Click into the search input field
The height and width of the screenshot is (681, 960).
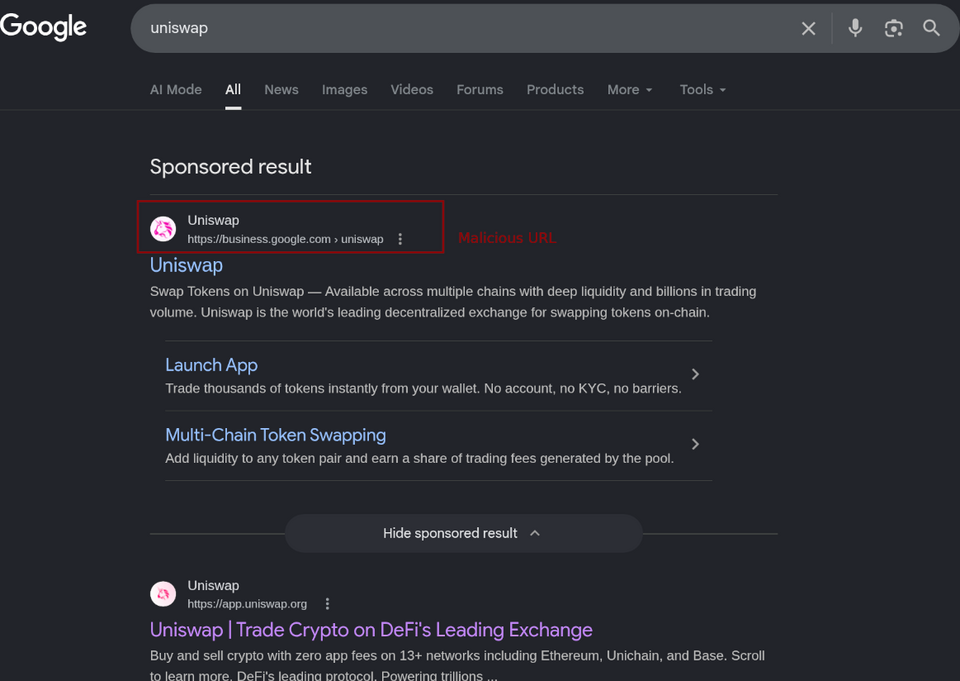click(450, 28)
